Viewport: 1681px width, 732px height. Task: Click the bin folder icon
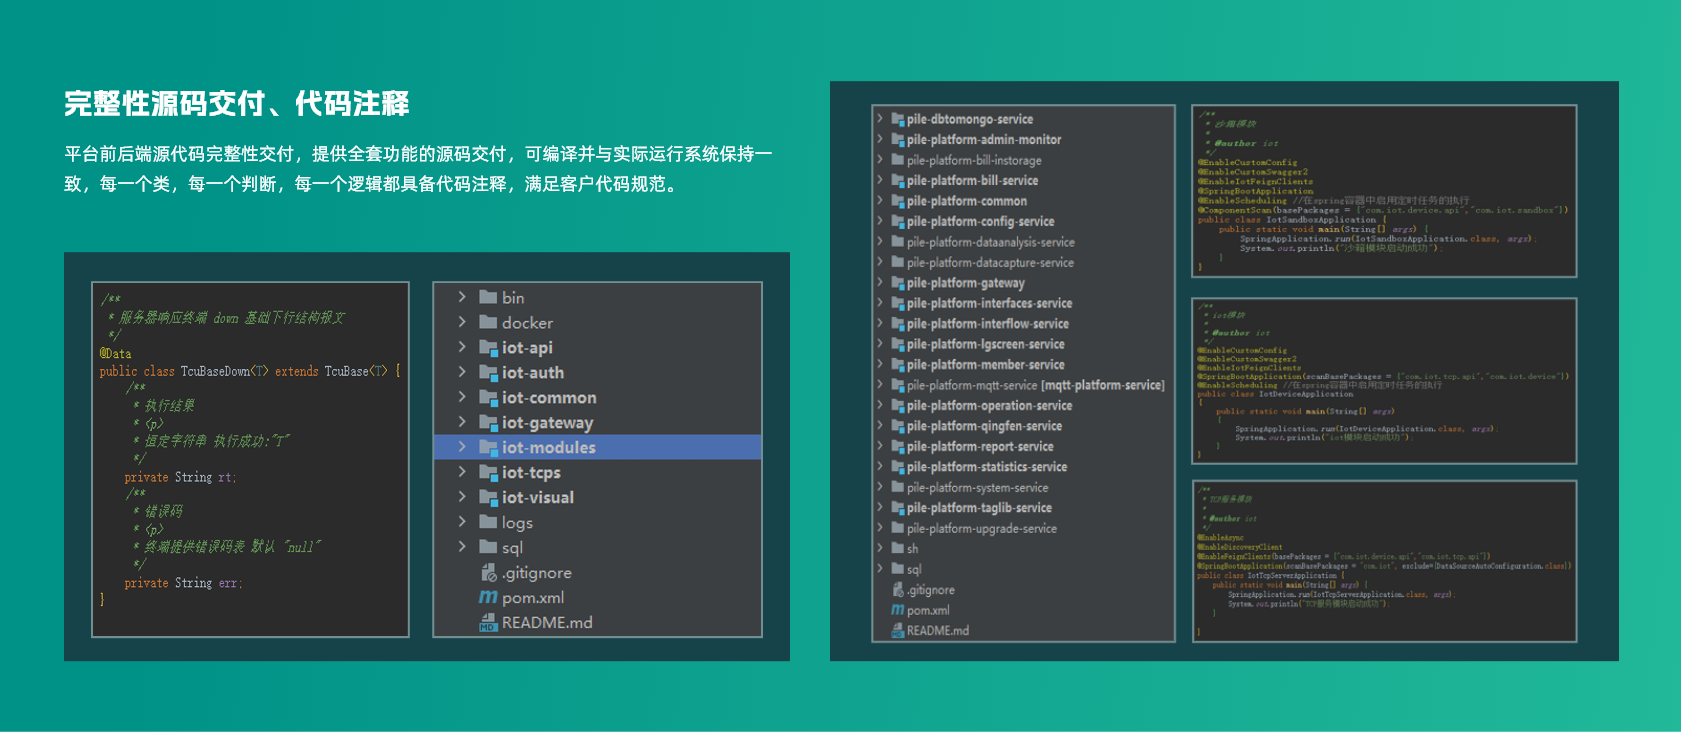488,297
